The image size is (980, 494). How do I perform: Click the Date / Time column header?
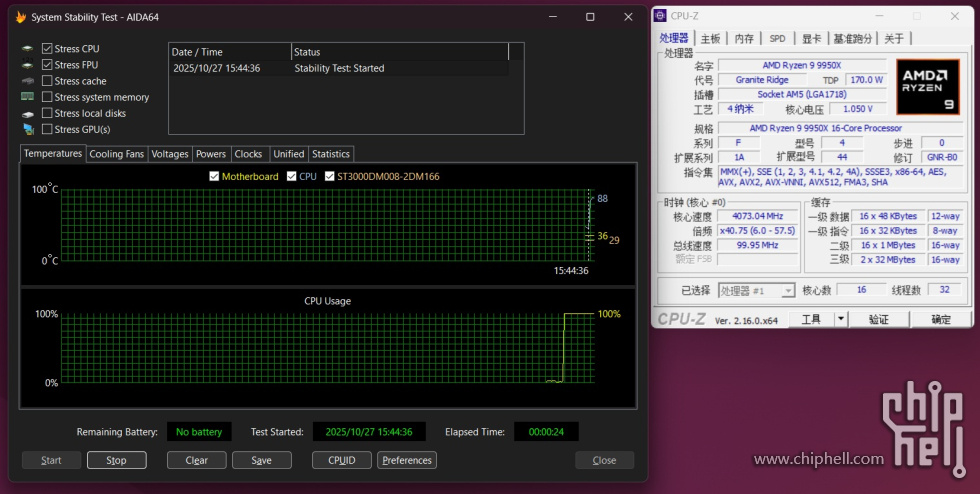(229, 52)
